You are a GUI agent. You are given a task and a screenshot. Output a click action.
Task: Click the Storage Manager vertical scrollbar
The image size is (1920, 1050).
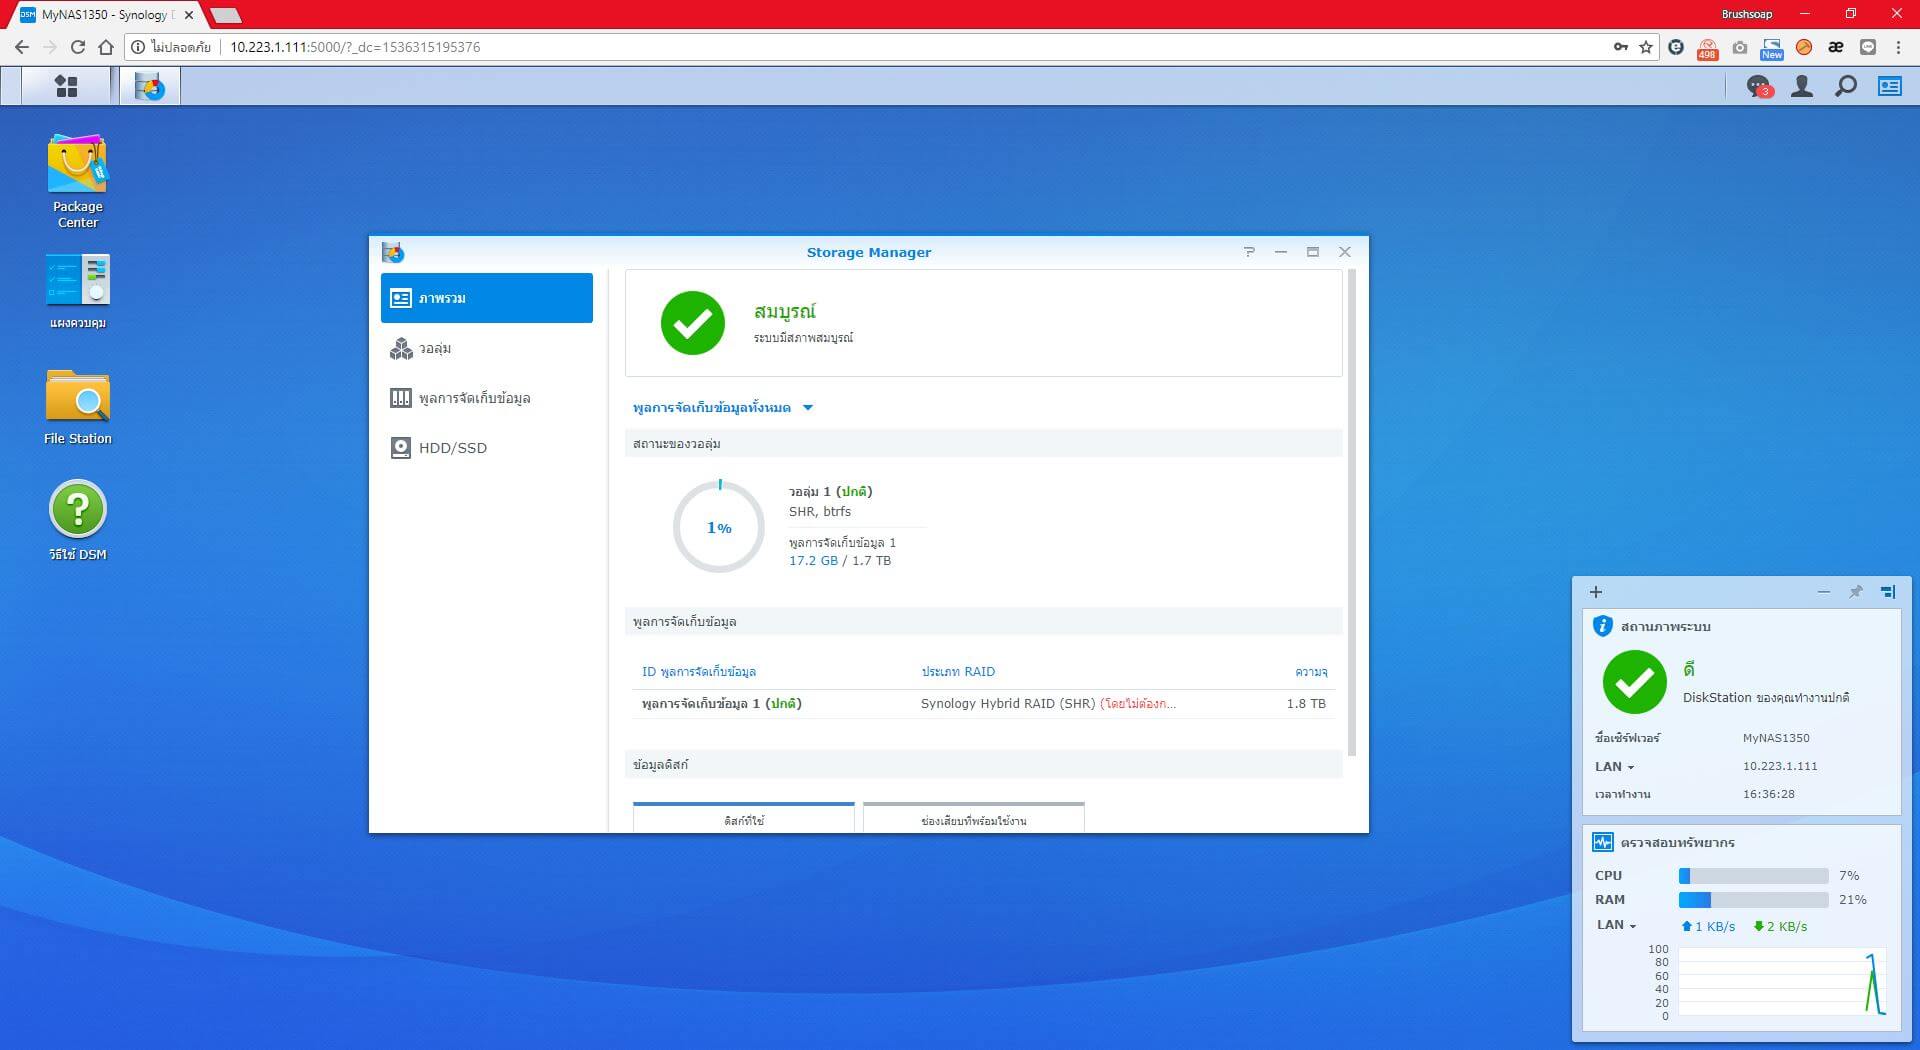[1352, 512]
